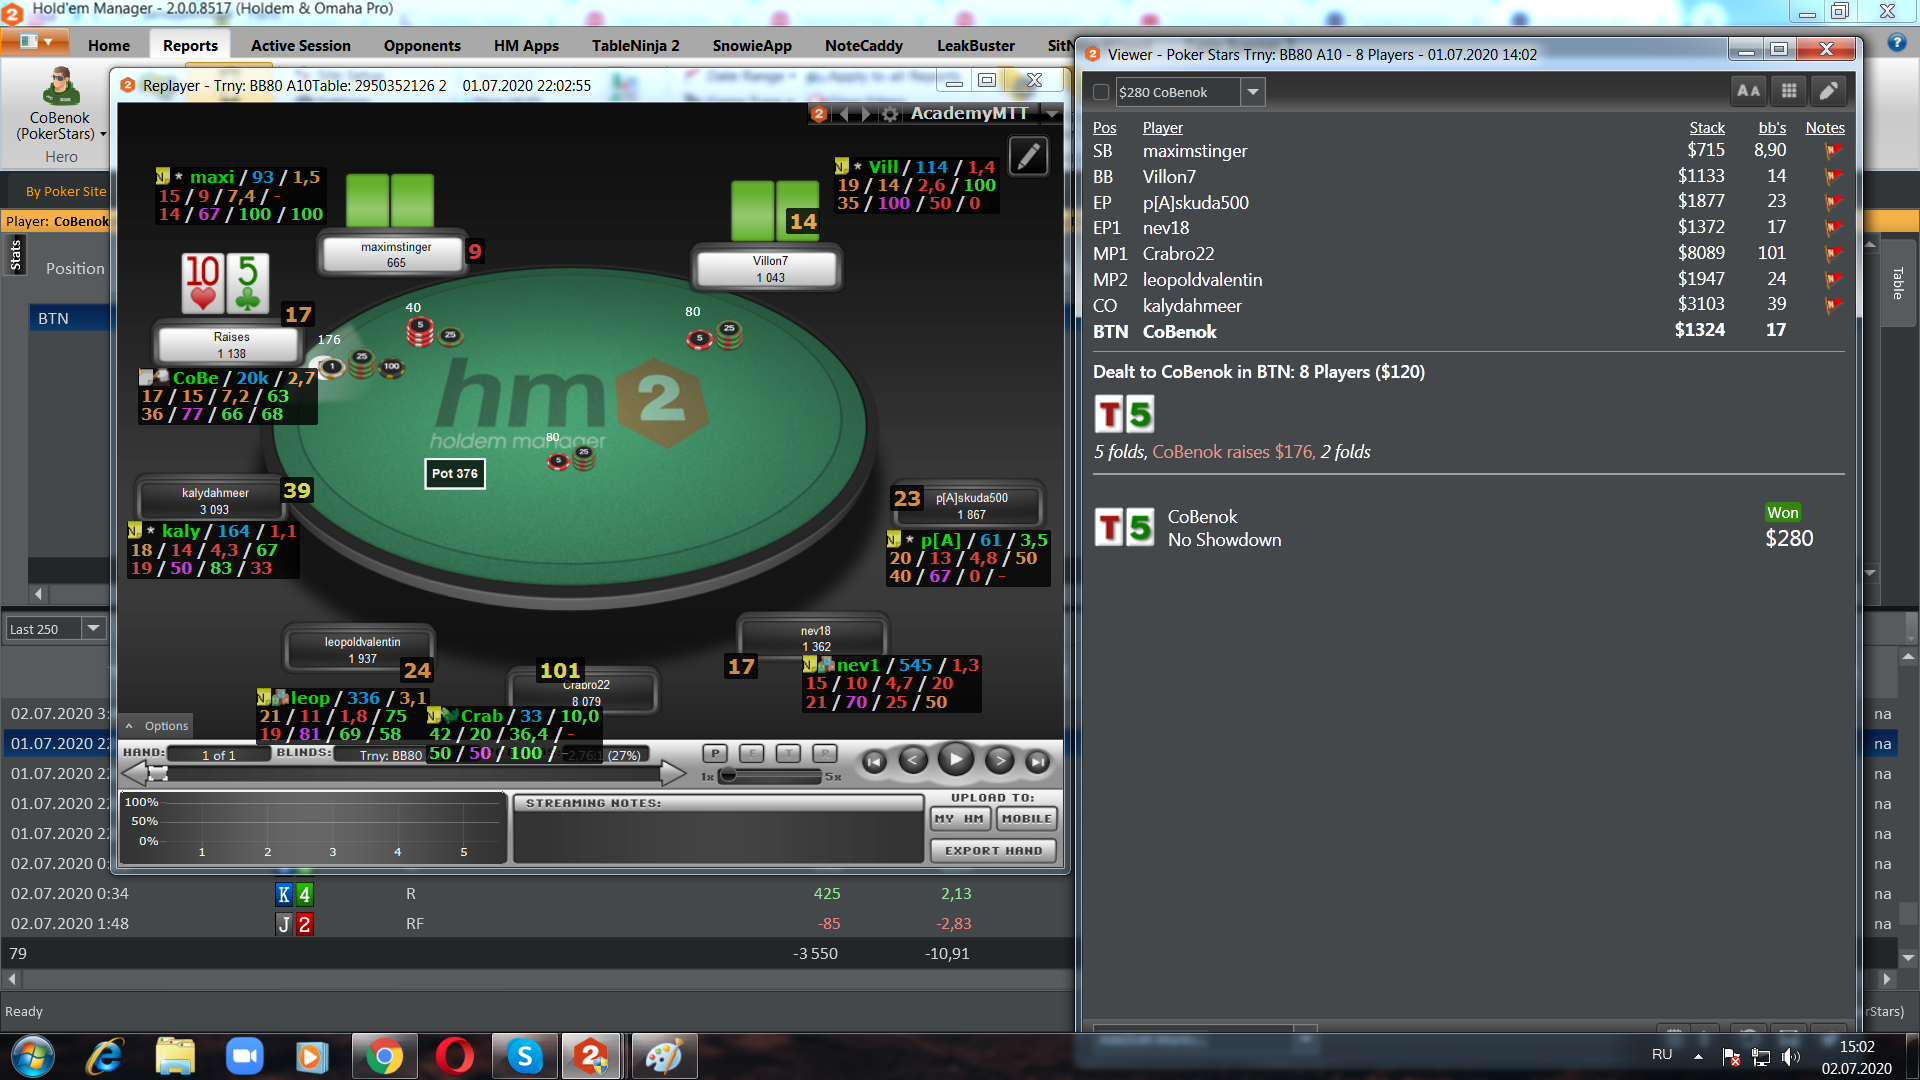Click the Streaming Notes text area

(718, 836)
